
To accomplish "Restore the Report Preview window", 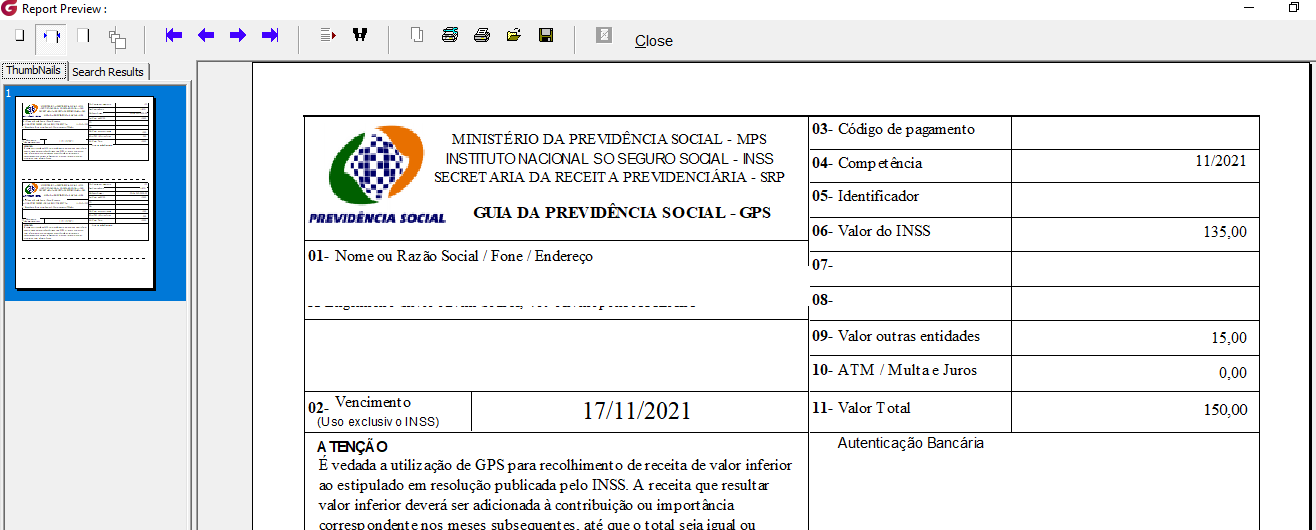I will click(1294, 7).
